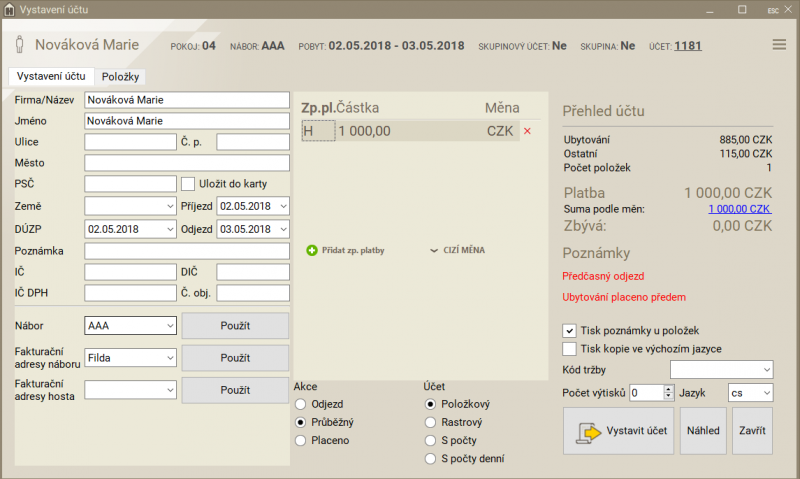
Task: Uncheck Tisk poznámky u položek
Action: pyautogui.click(x=570, y=330)
